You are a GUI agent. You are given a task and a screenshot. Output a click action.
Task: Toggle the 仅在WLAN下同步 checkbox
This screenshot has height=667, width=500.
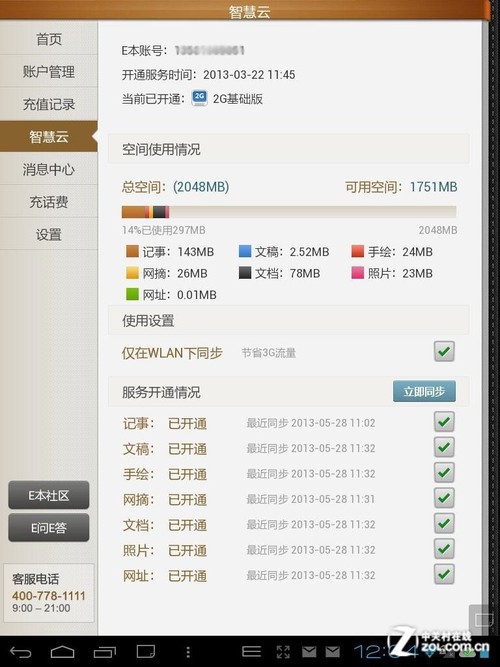click(x=444, y=351)
